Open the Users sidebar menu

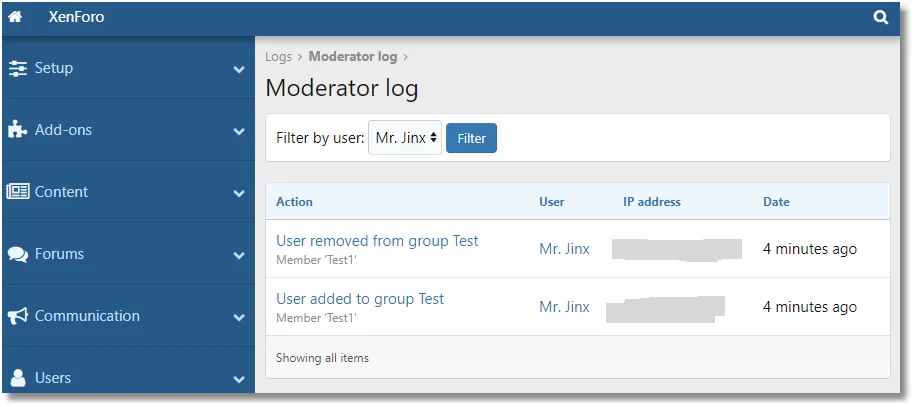[x=53, y=378]
